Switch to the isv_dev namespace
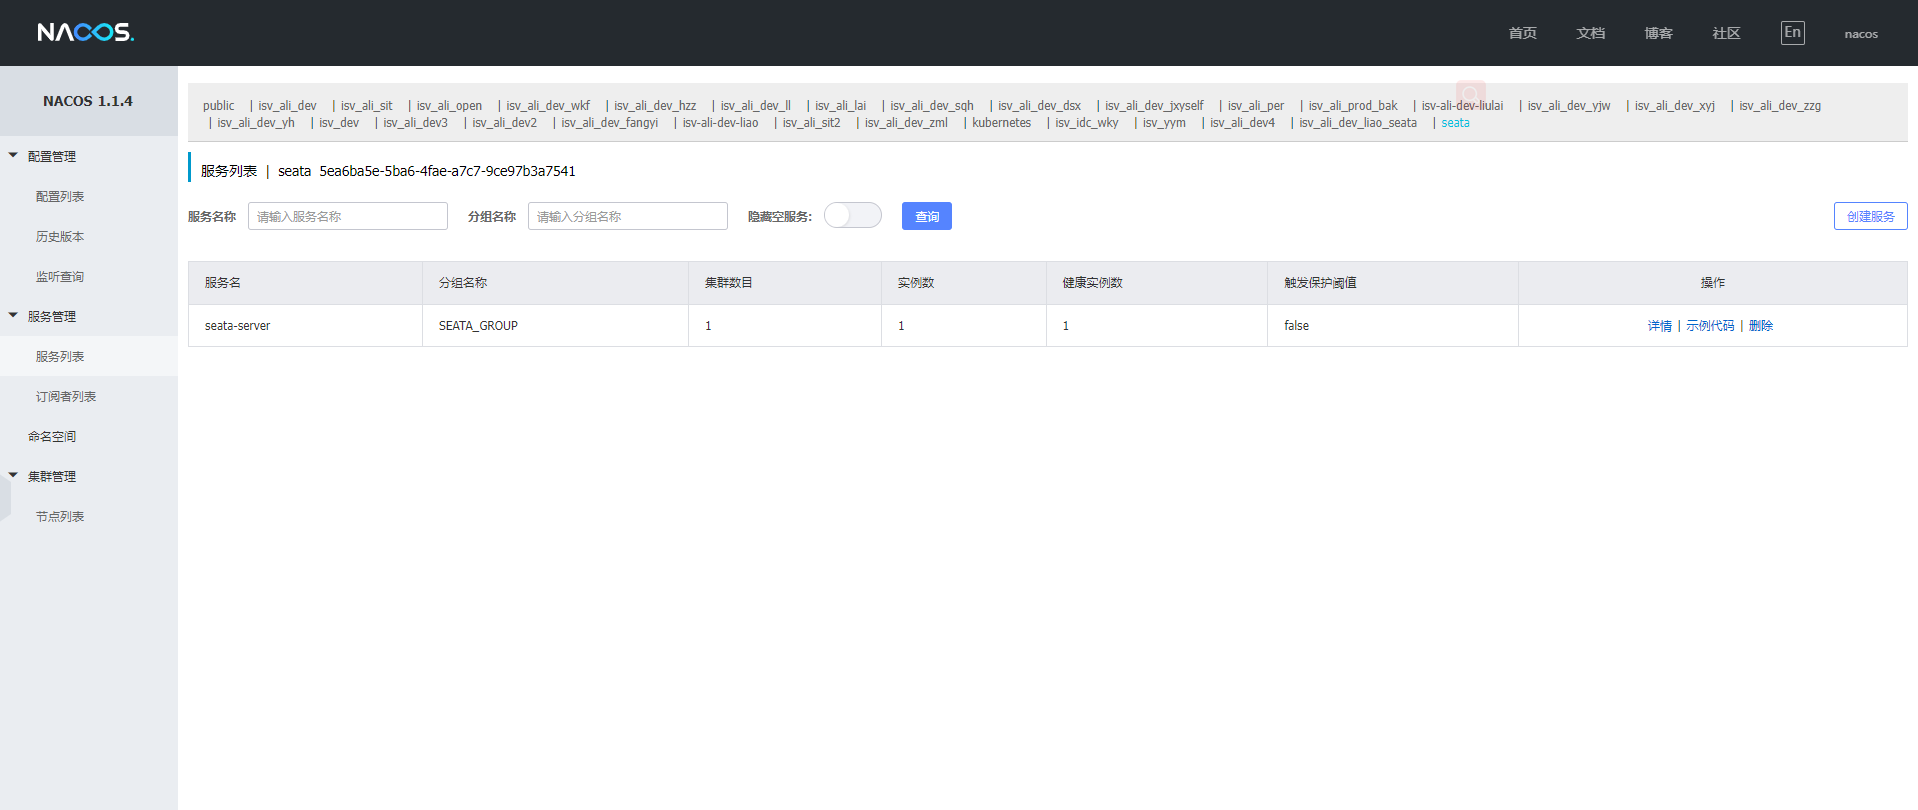The width and height of the screenshot is (1918, 810). point(339,123)
